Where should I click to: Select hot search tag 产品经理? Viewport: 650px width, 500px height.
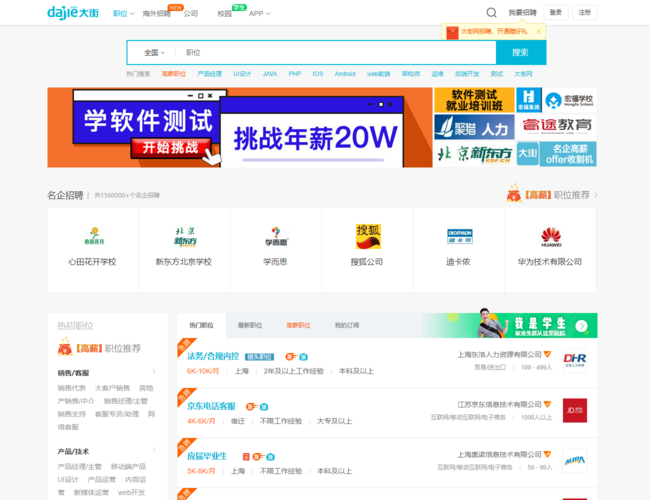pos(209,74)
